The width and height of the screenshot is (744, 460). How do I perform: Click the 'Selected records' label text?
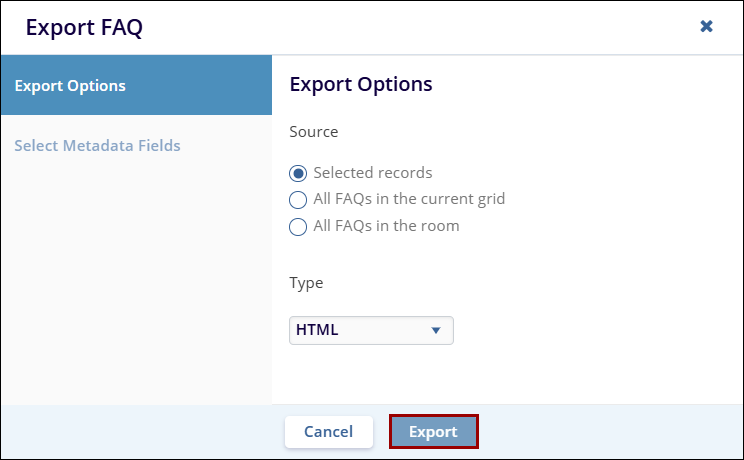(x=373, y=173)
